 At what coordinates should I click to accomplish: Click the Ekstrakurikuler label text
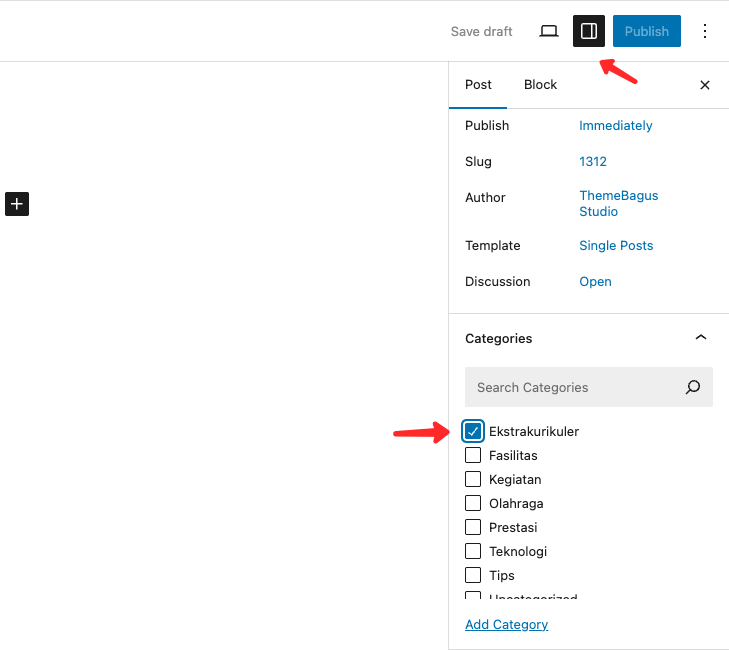pyautogui.click(x=534, y=431)
